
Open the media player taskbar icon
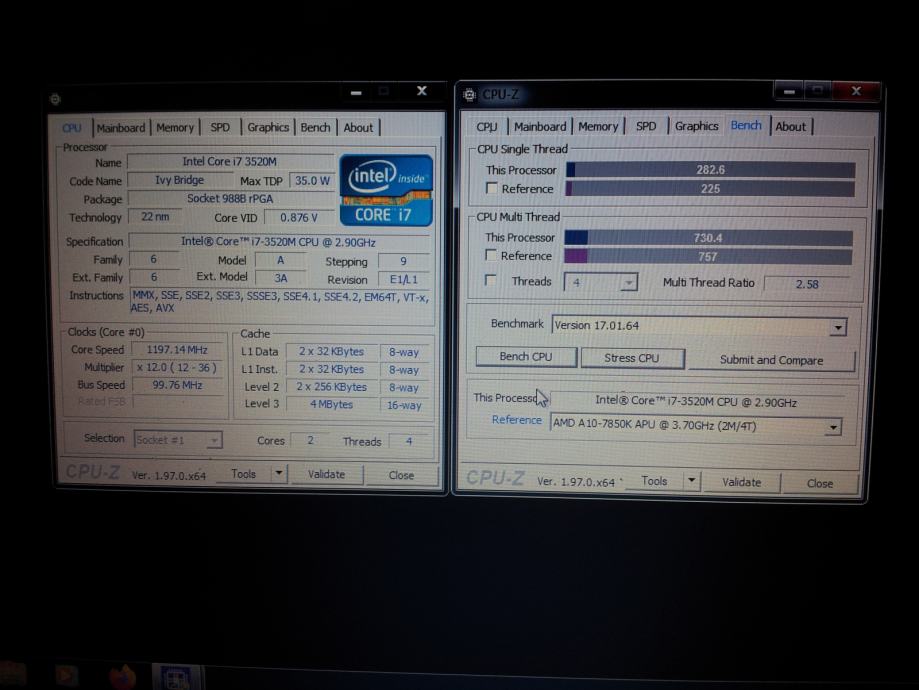click(x=66, y=677)
